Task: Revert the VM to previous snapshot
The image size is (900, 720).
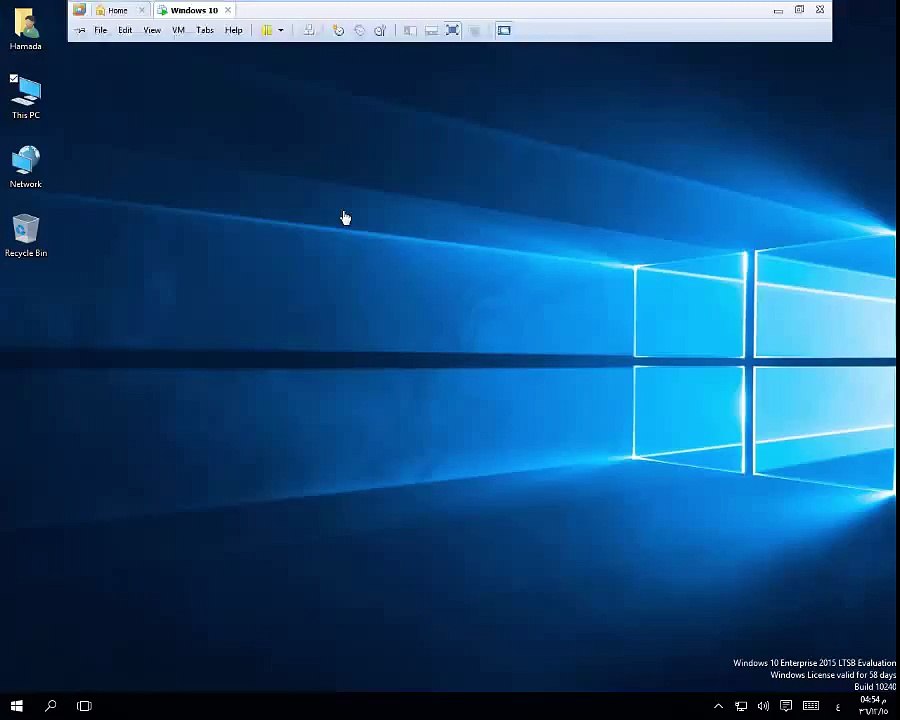Action: click(359, 30)
